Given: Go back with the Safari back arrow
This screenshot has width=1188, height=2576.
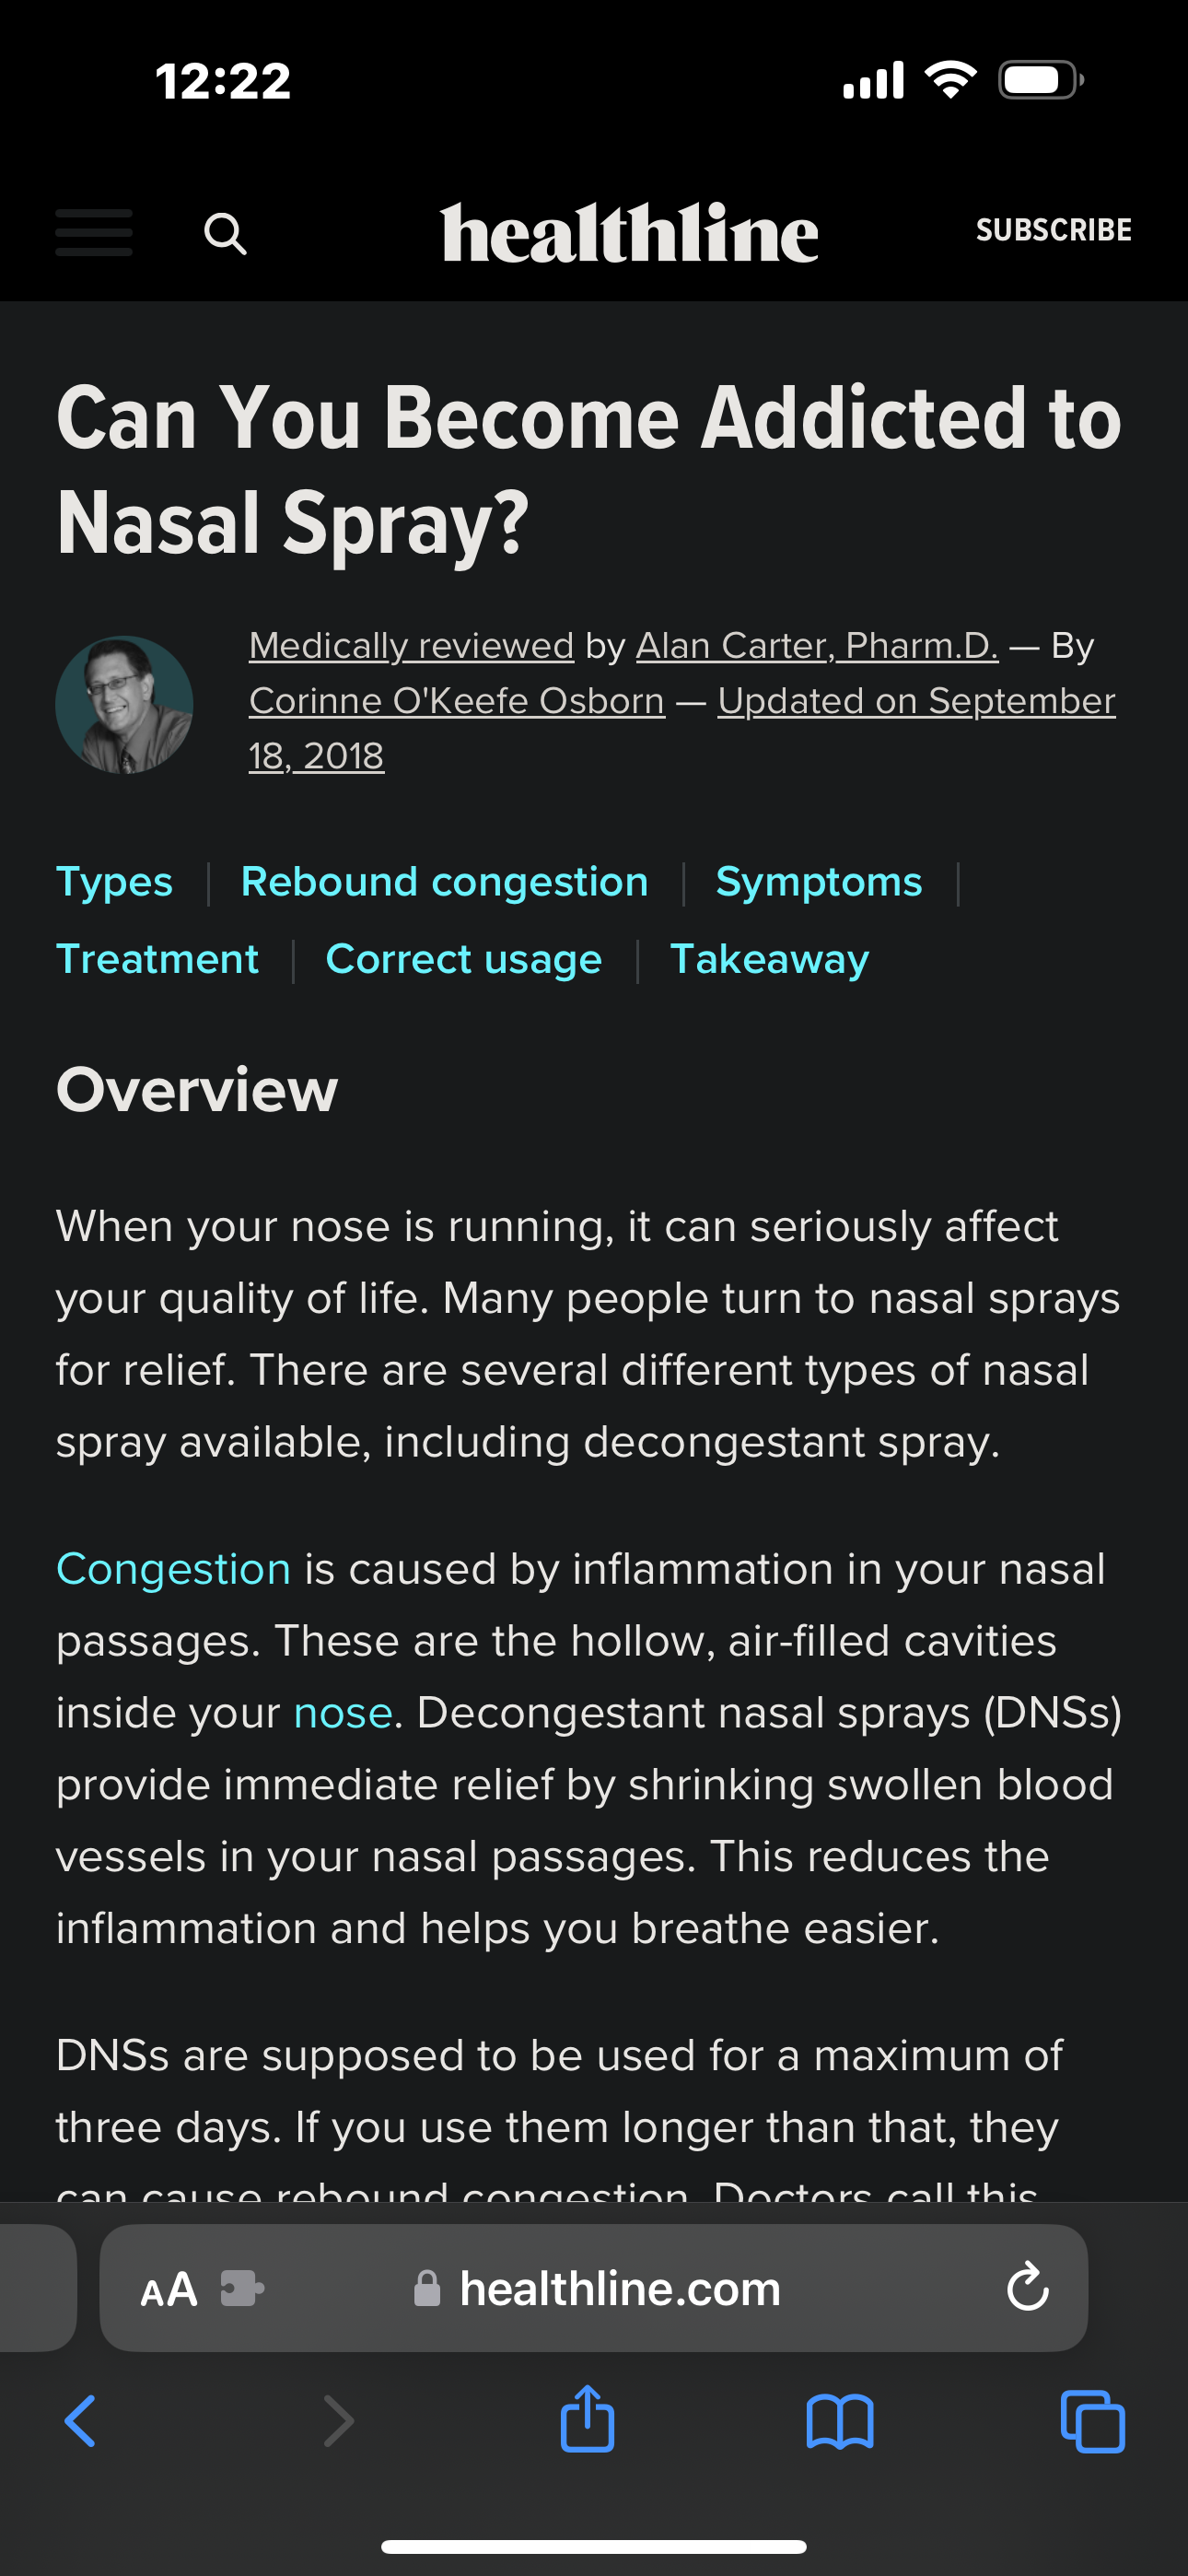Looking at the screenshot, I should click(80, 2421).
